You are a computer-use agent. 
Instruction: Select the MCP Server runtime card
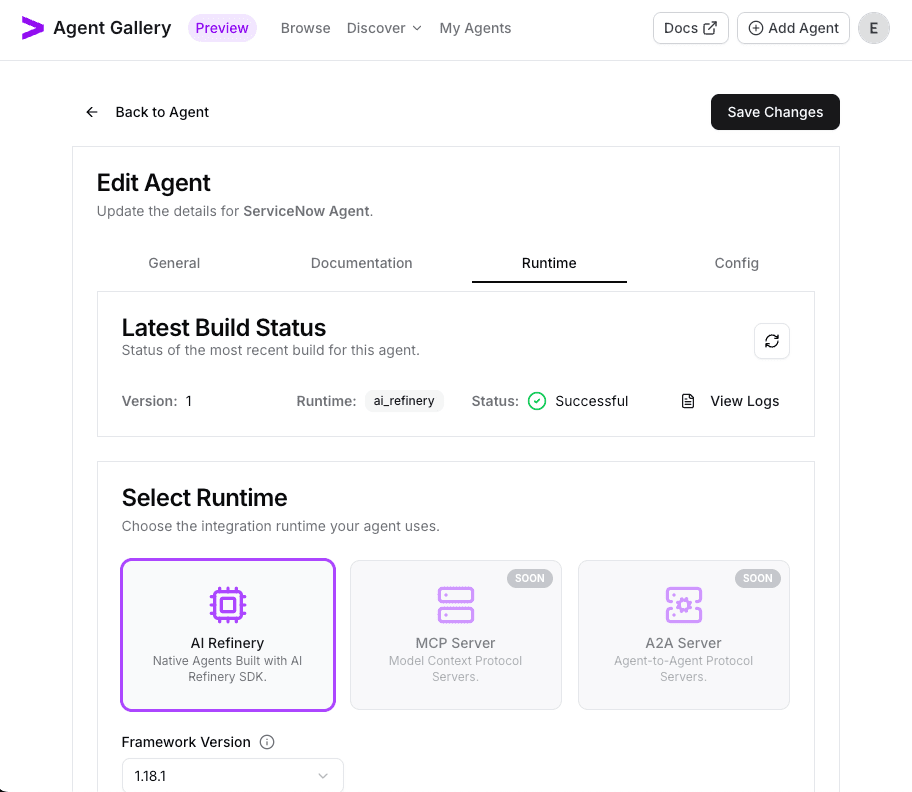pyautogui.click(x=456, y=635)
